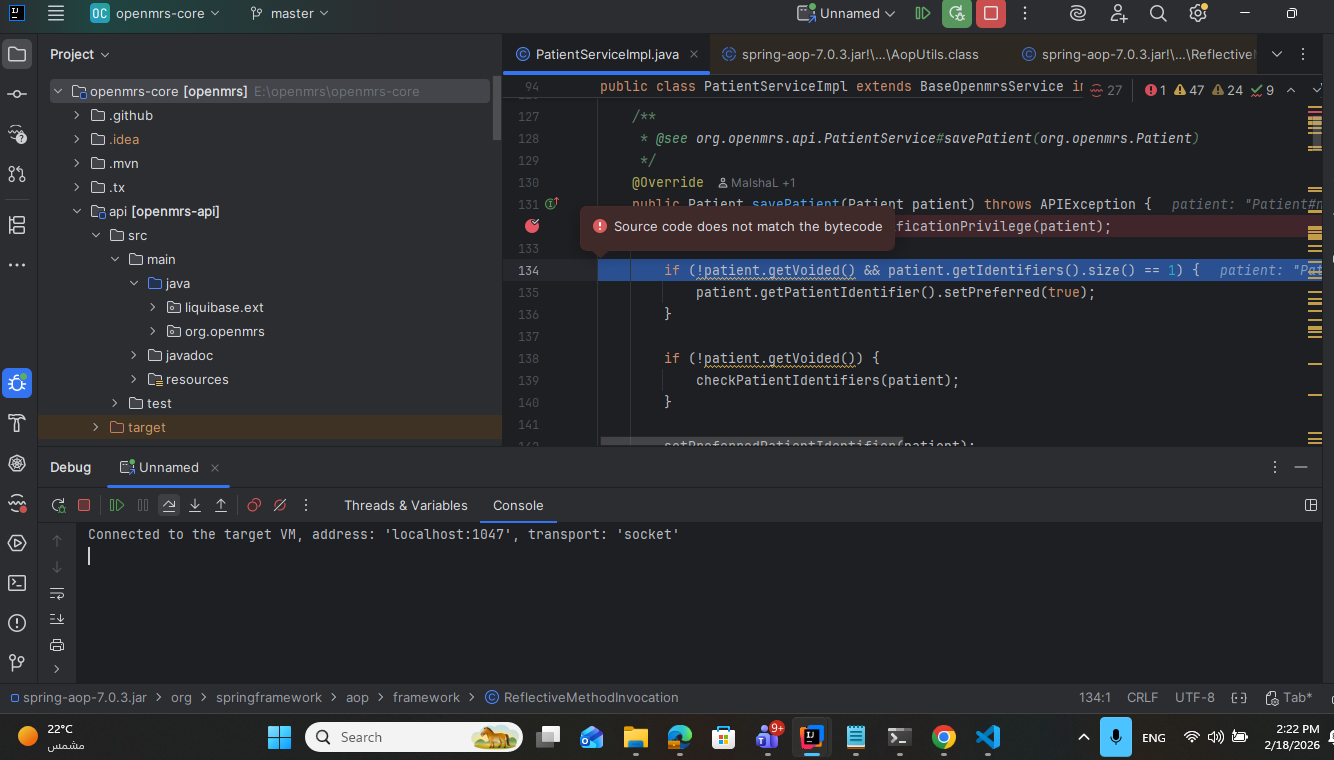Toggle Soft-Wrap in the console gutter
The image size is (1334, 760).
tap(57, 593)
